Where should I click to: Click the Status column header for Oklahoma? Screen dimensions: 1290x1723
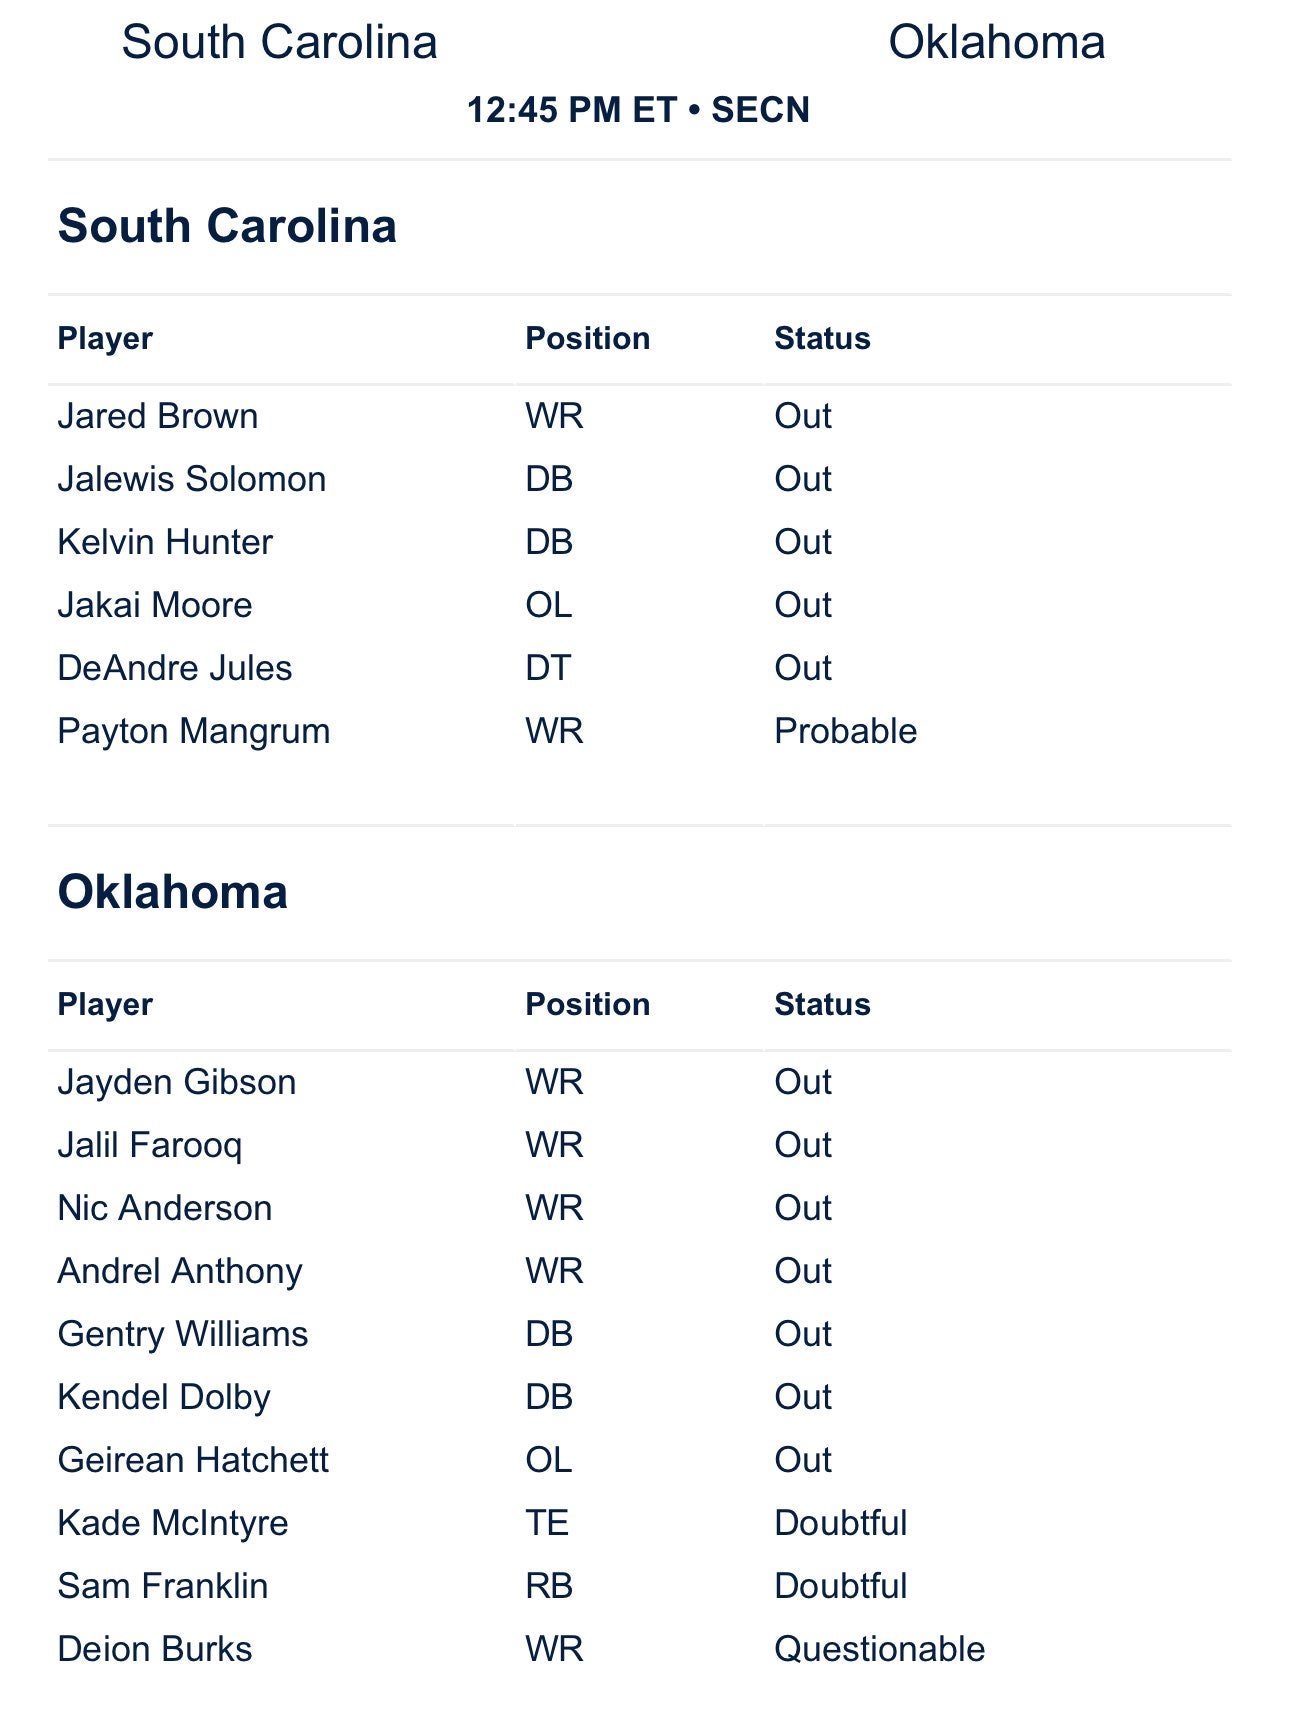822,1005
